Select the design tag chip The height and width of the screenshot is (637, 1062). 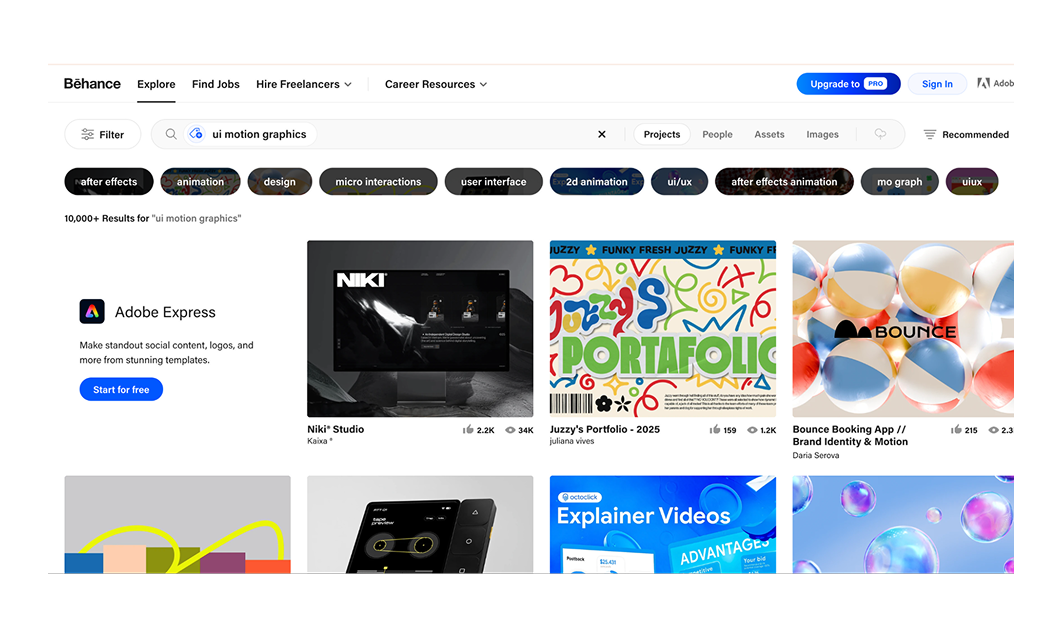(x=280, y=181)
